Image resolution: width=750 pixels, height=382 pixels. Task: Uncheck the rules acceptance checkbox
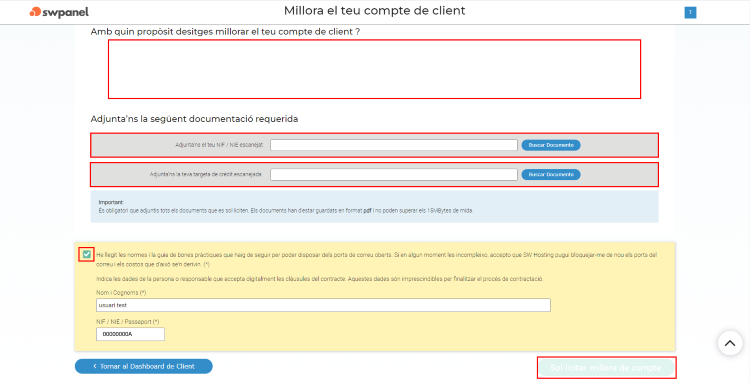point(87,254)
